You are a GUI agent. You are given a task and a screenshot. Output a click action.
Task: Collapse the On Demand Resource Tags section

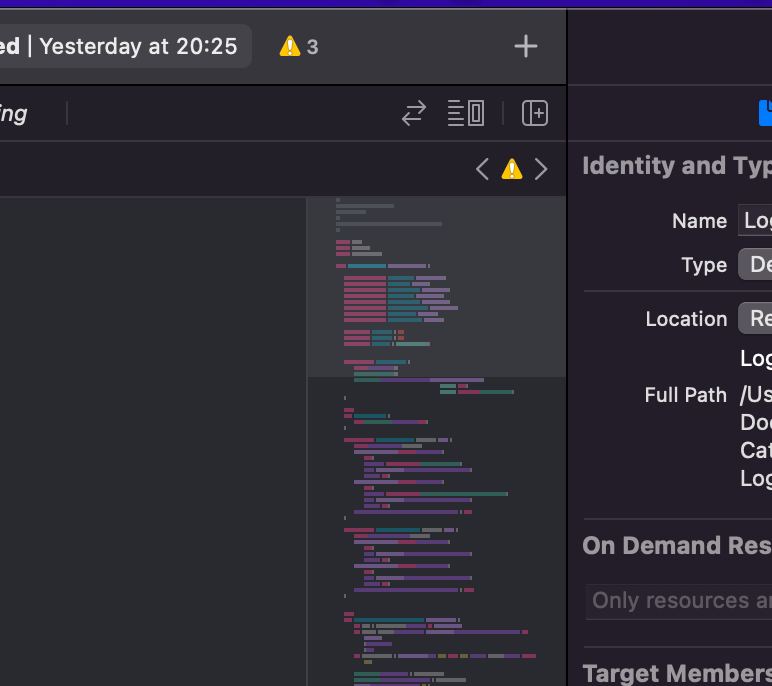(x=676, y=546)
